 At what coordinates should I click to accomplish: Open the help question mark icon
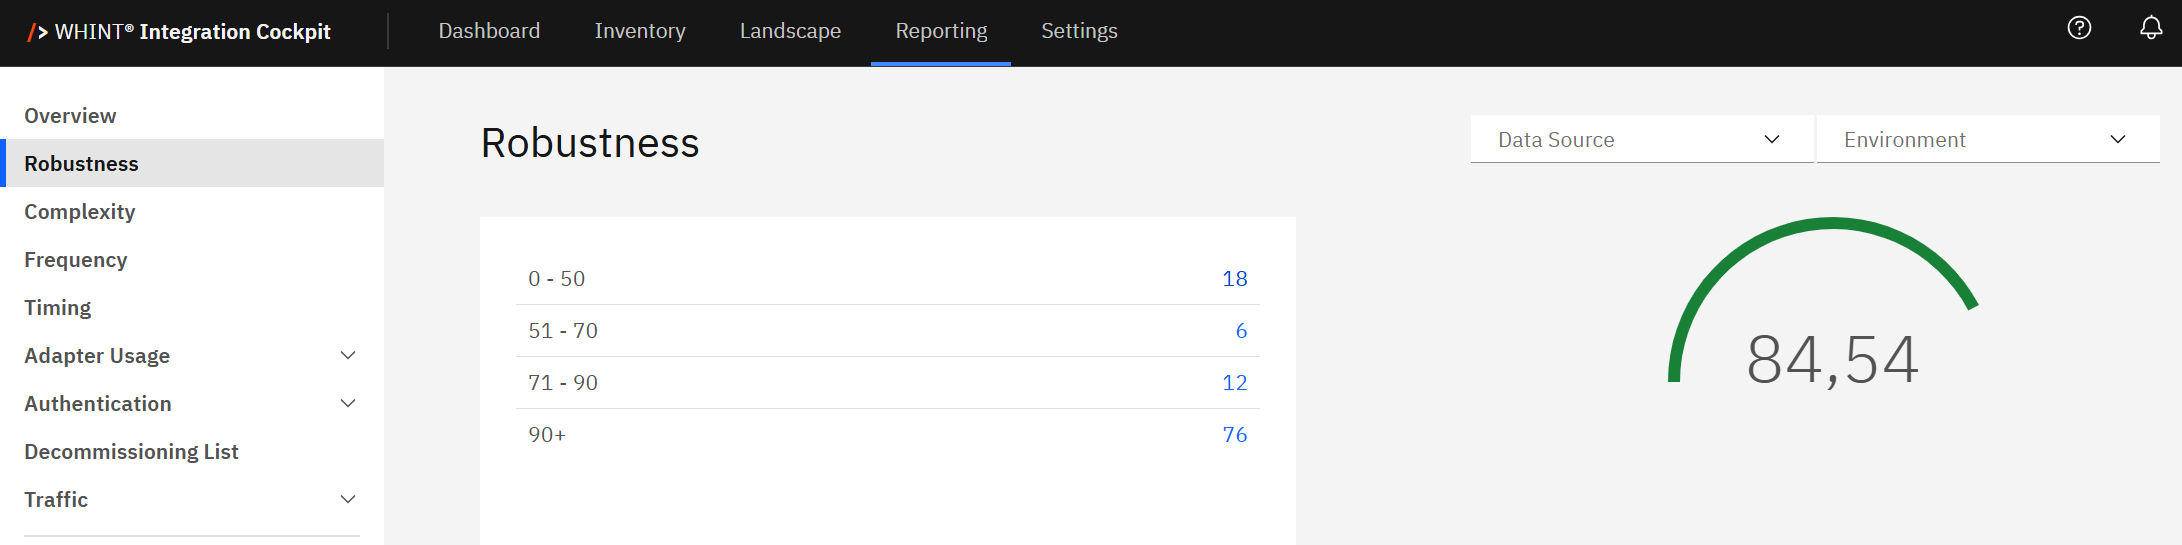point(2079,28)
